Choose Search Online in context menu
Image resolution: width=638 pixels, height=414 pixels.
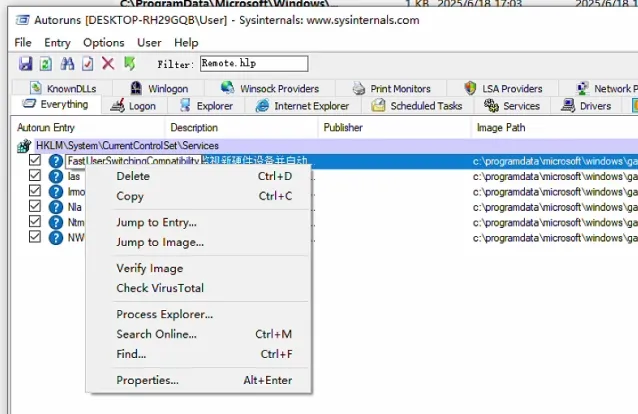(x=199, y=334)
